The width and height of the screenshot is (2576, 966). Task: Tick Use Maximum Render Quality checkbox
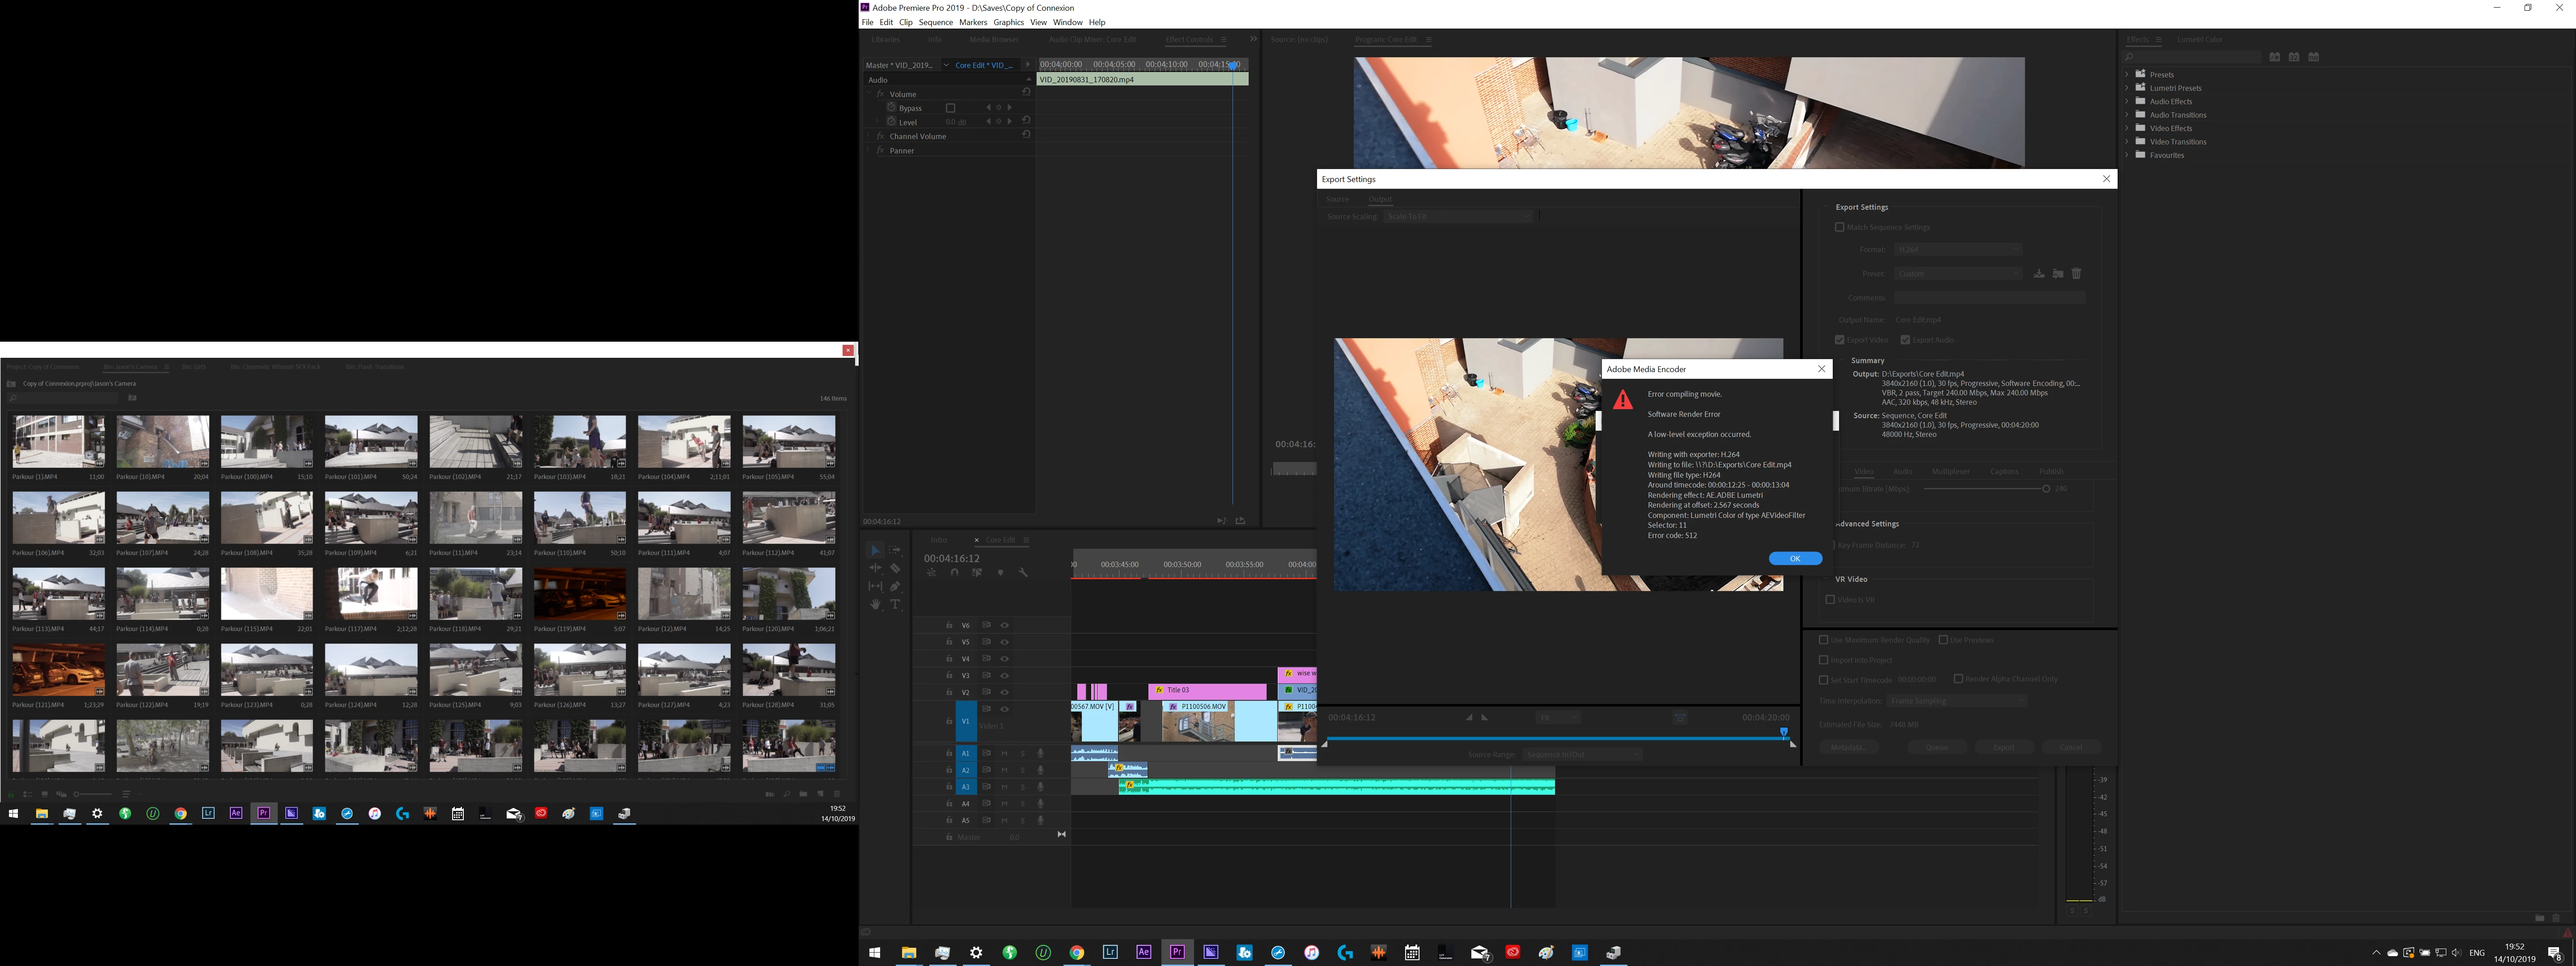pyautogui.click(x=1823, y=640)
